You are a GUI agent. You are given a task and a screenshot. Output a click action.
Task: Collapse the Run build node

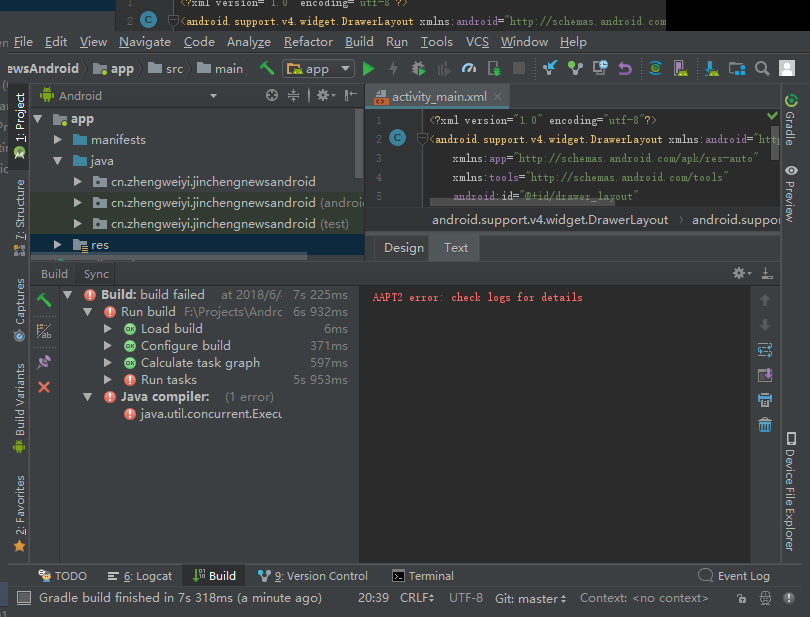pyautogui.click(x=87, y=312)
